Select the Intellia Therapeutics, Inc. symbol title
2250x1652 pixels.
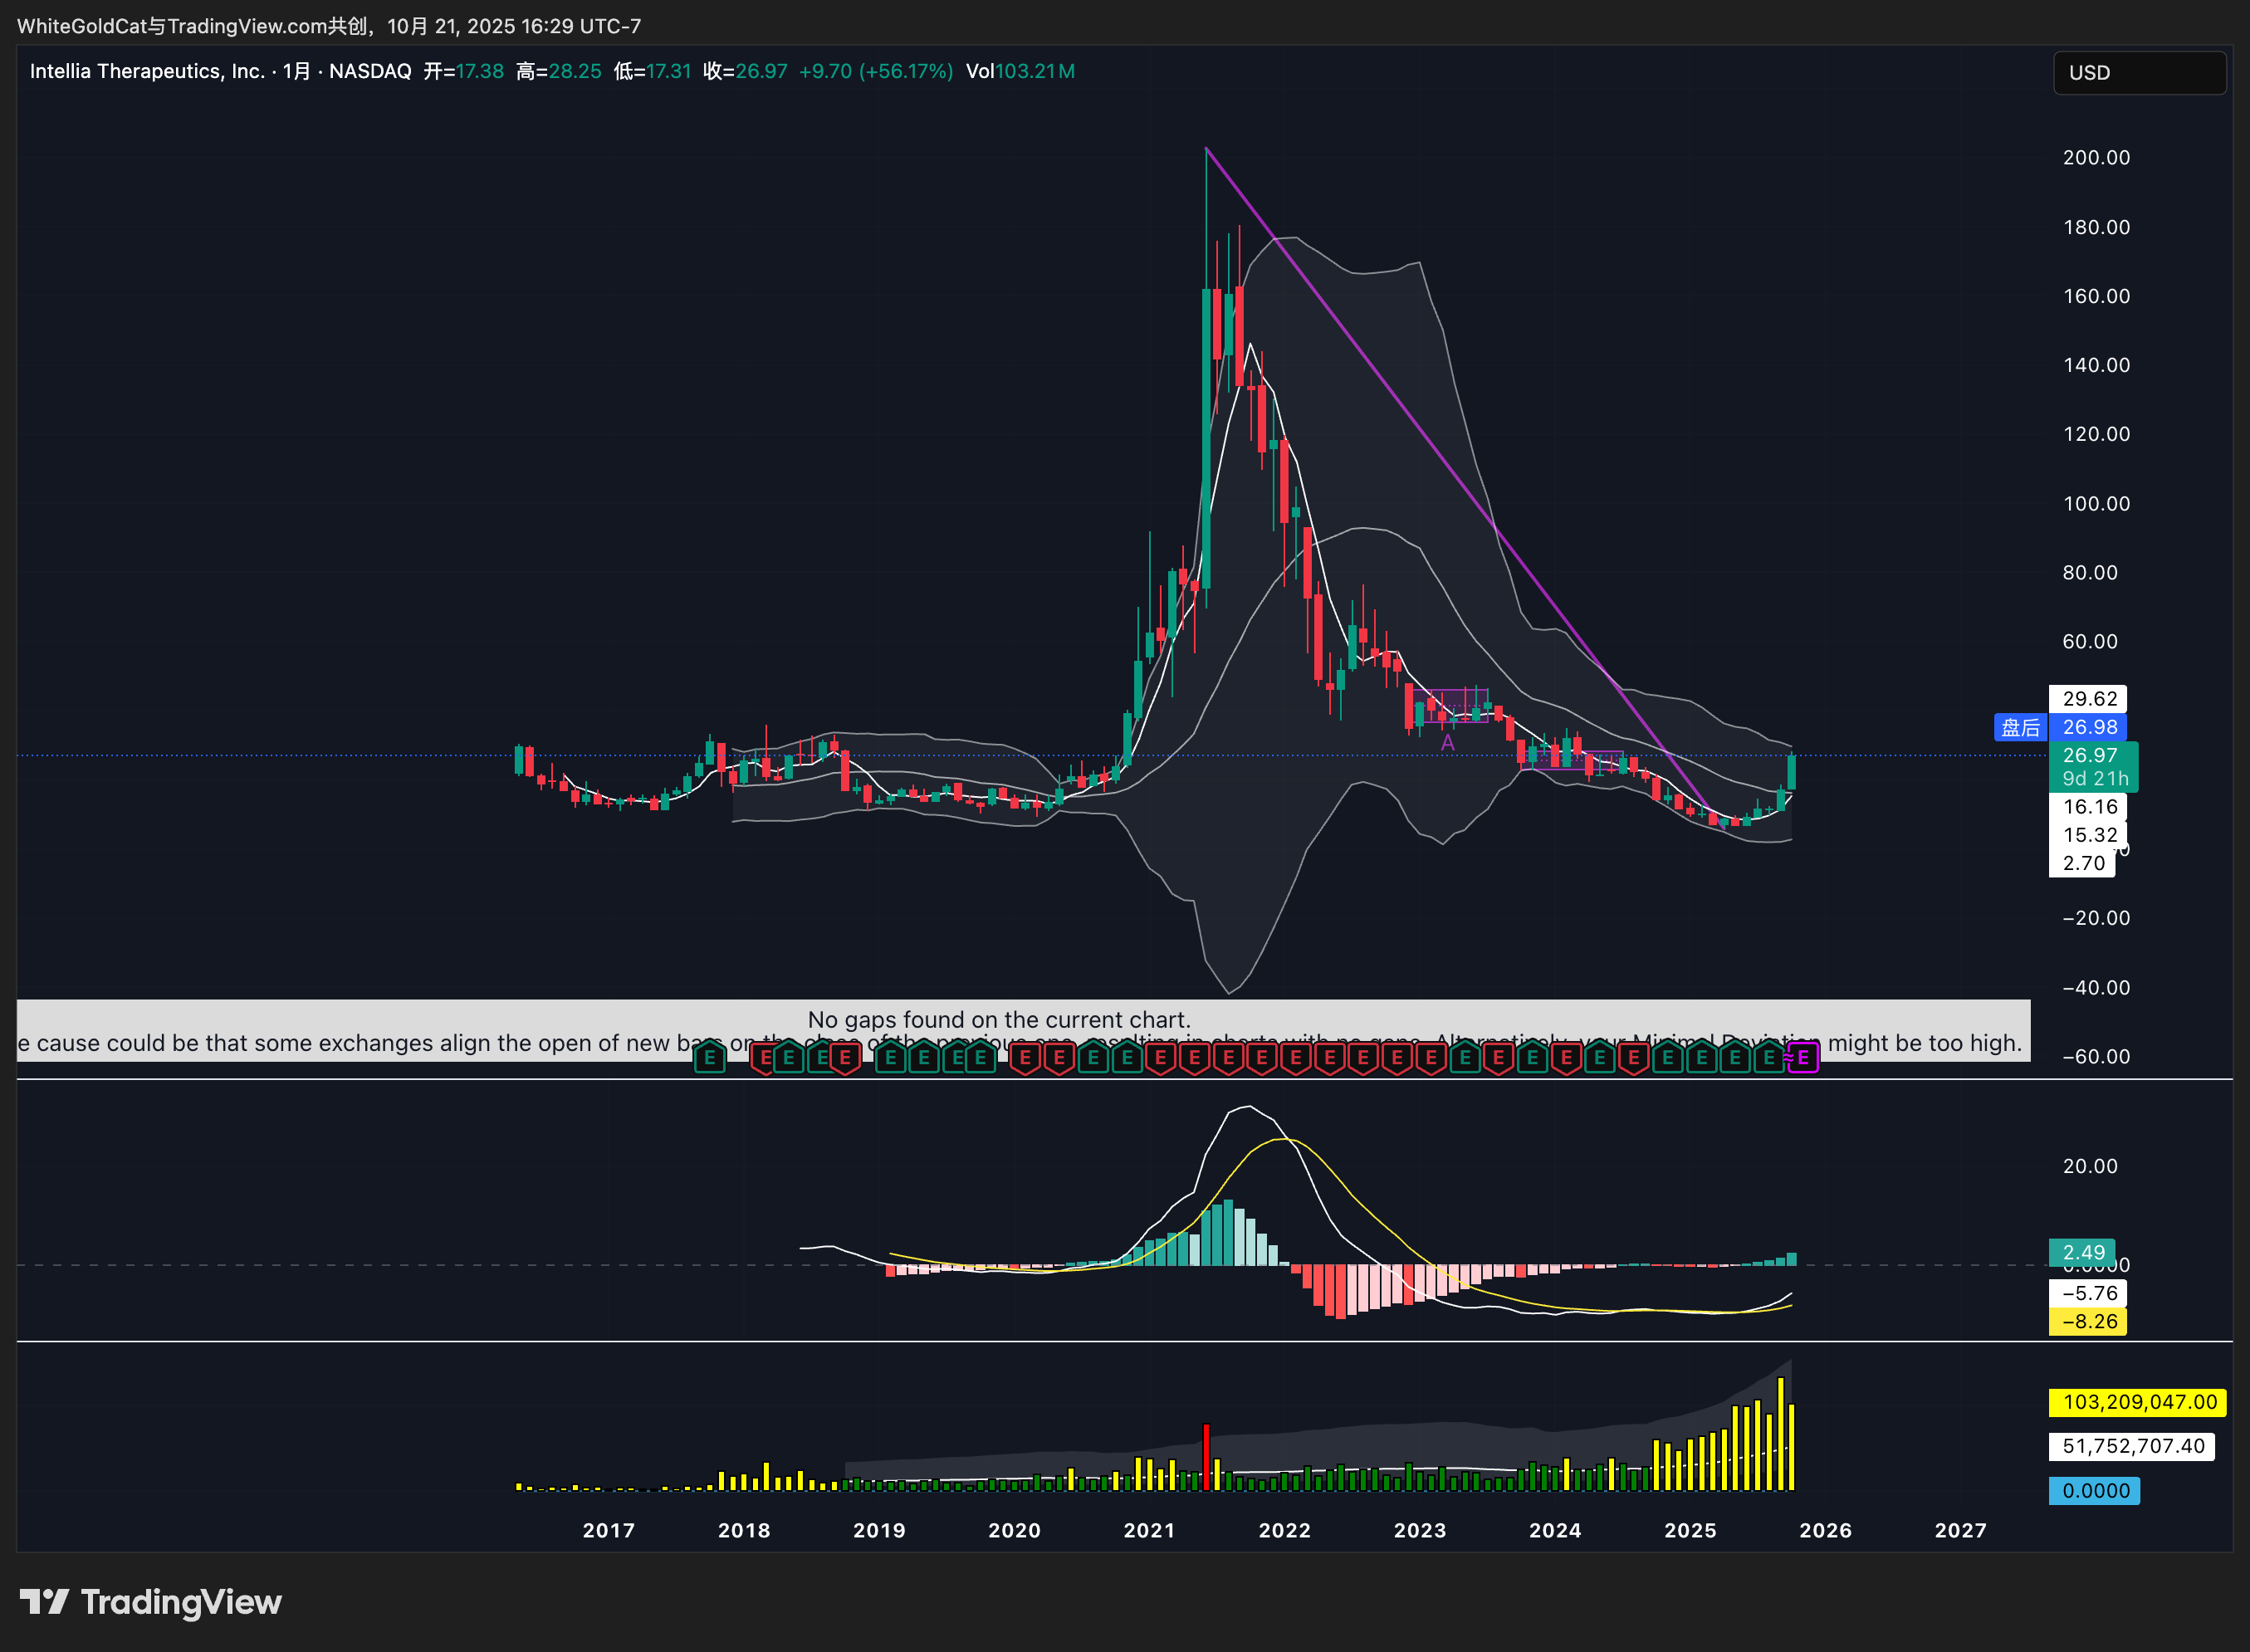(x=147, y=71)
